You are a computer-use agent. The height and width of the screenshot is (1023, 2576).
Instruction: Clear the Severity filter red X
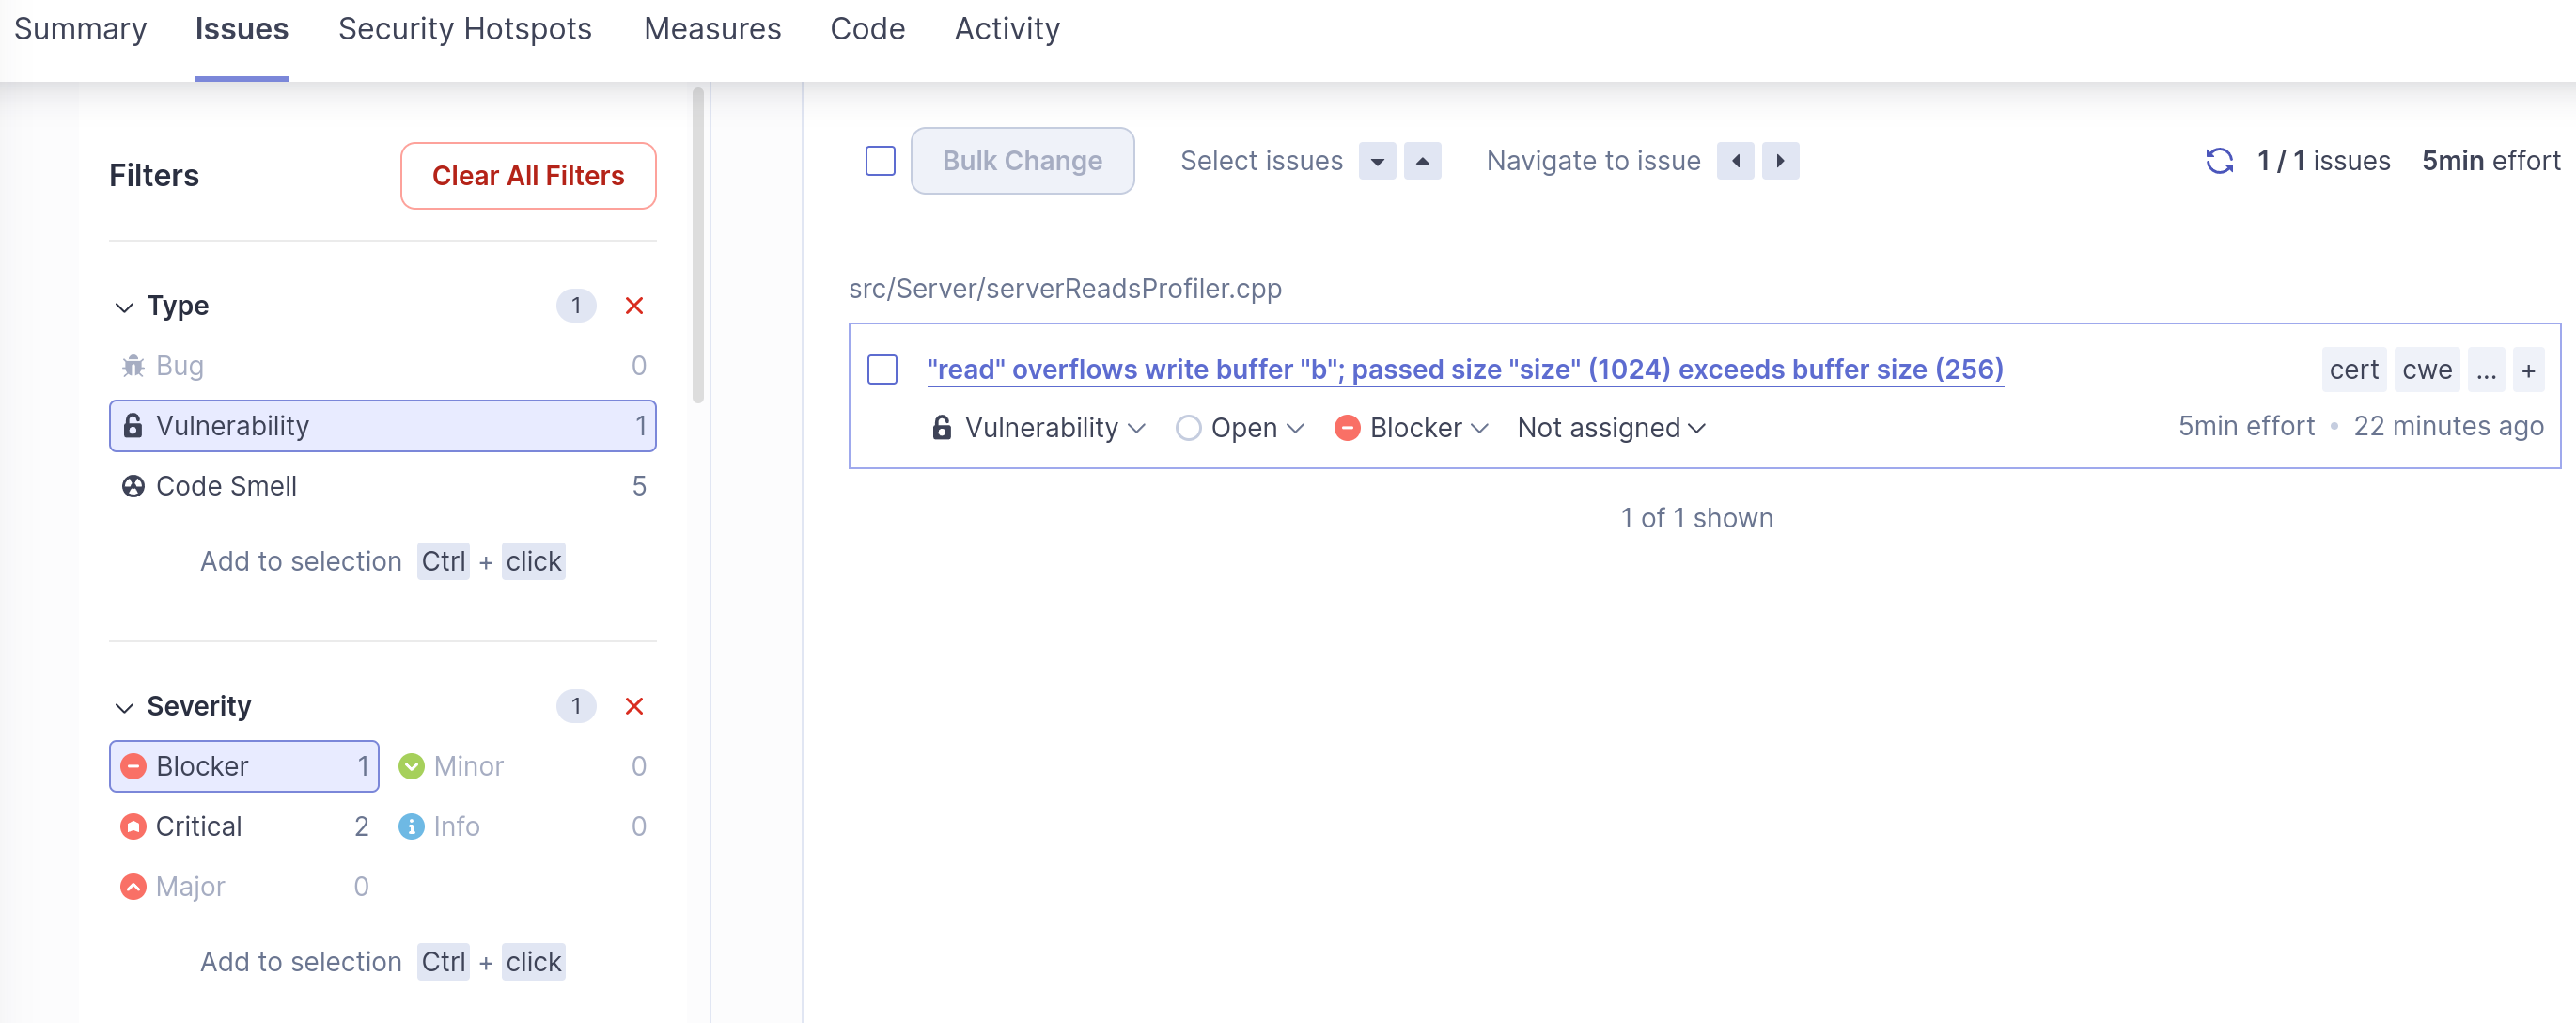point(633,706)
